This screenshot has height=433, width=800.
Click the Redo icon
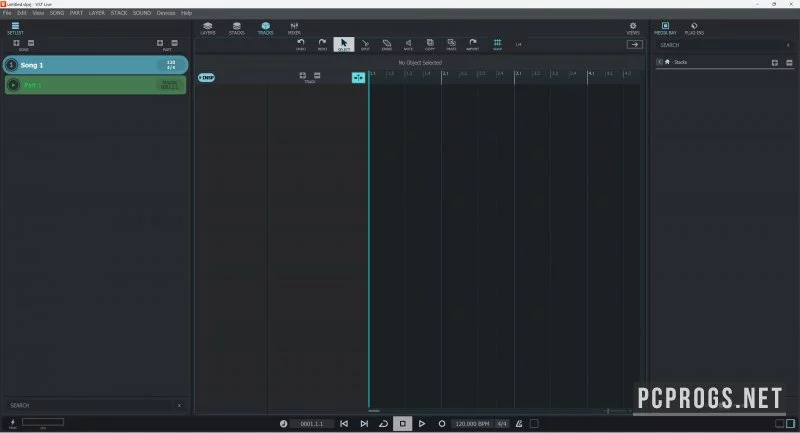click(322, 44)
